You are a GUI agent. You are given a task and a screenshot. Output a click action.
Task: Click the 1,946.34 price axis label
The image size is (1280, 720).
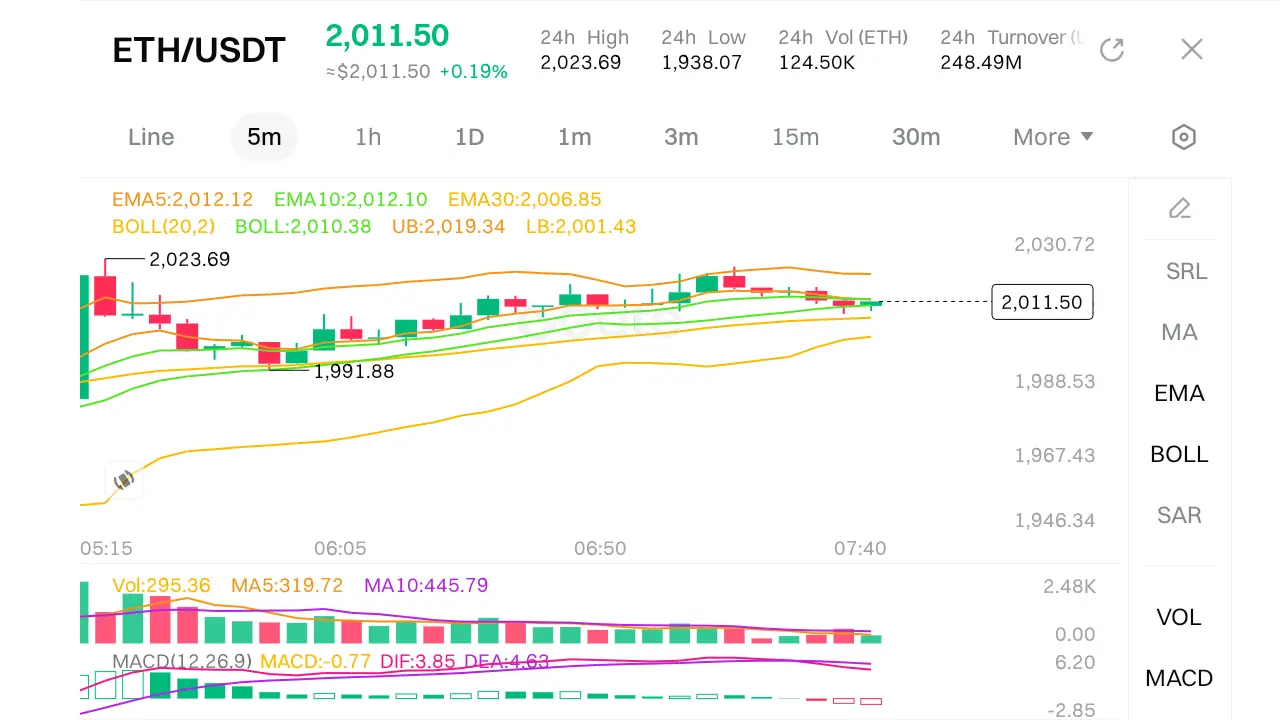tap(1054, 520)
